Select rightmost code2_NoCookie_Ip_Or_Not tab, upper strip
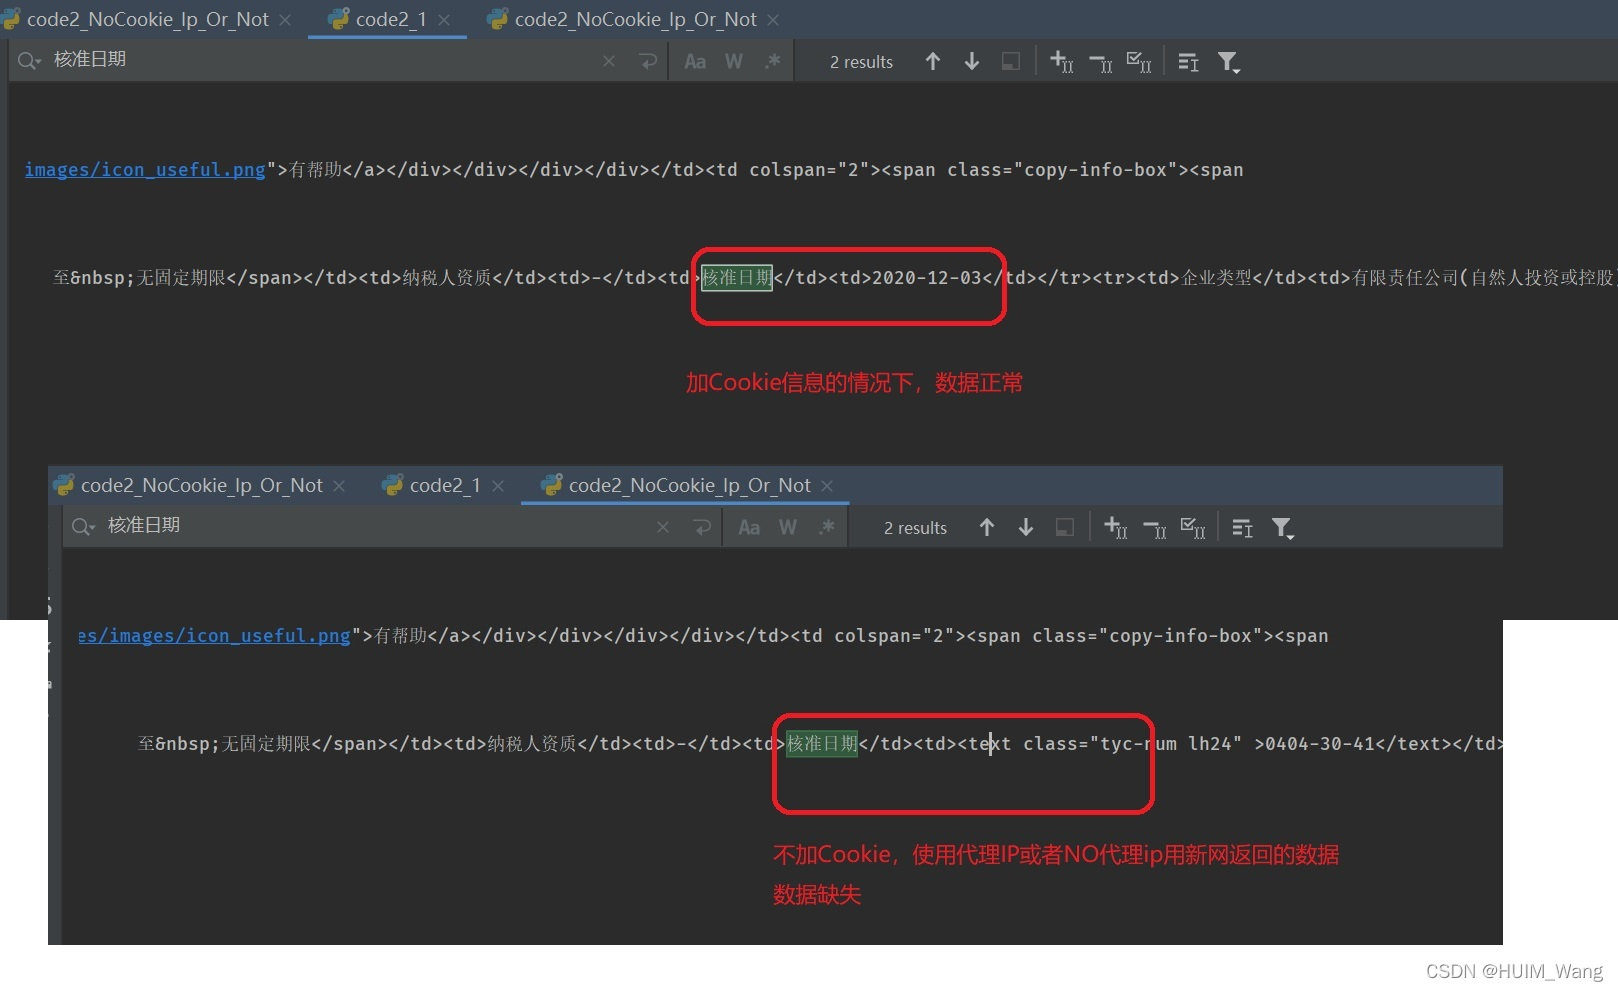Screen dimensions: 1618x991 coord(635,19)
